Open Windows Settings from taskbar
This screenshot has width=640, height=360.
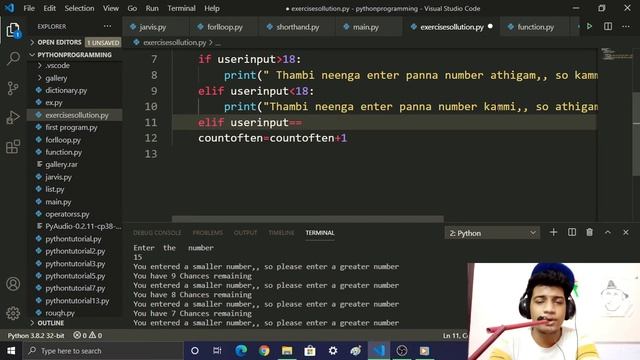pos(333,351)
